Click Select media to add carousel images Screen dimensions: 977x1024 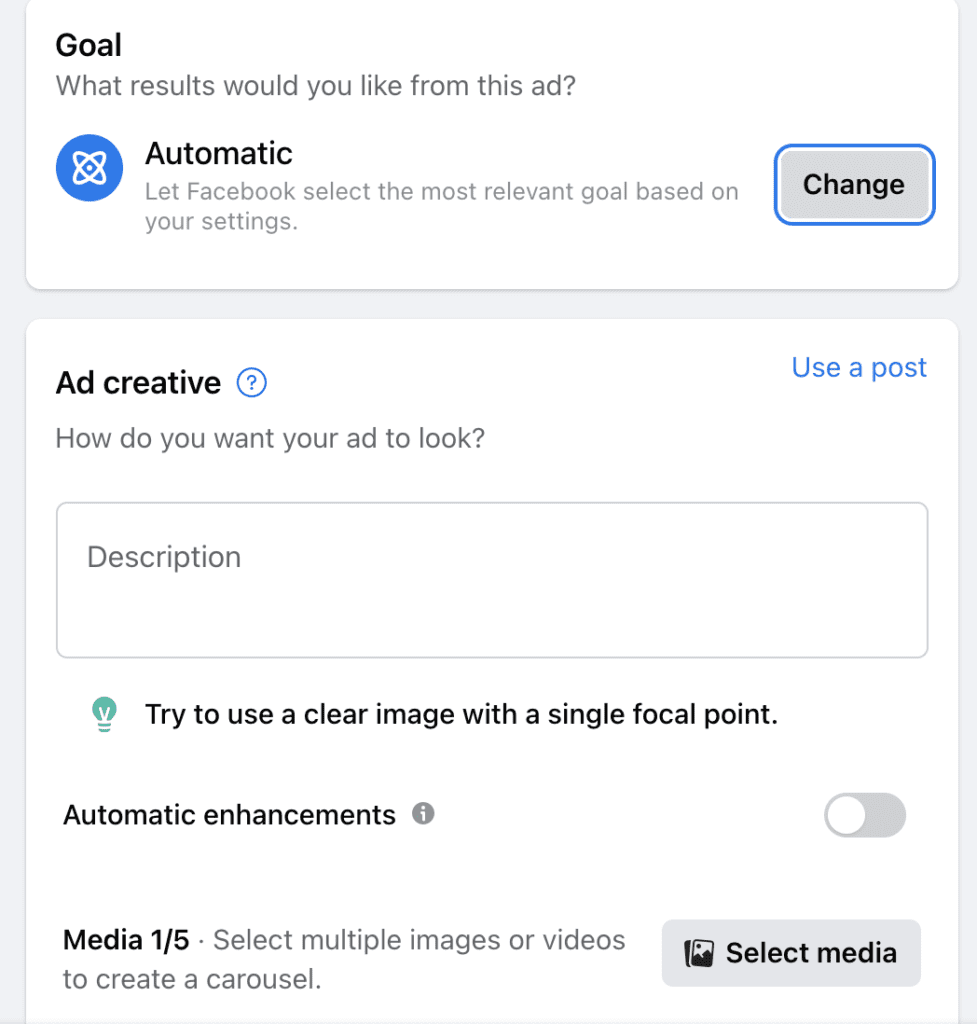pyautogui.click(x=790, y=953)
